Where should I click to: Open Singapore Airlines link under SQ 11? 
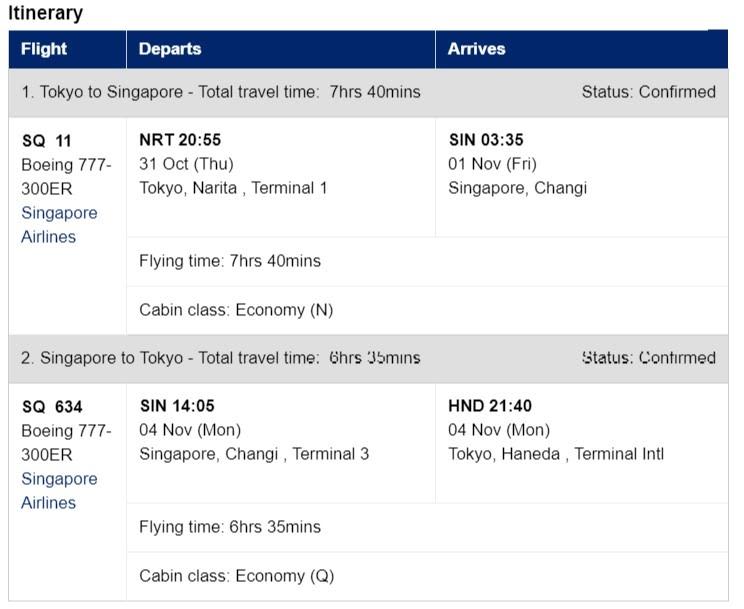click(x=59, y=225)
